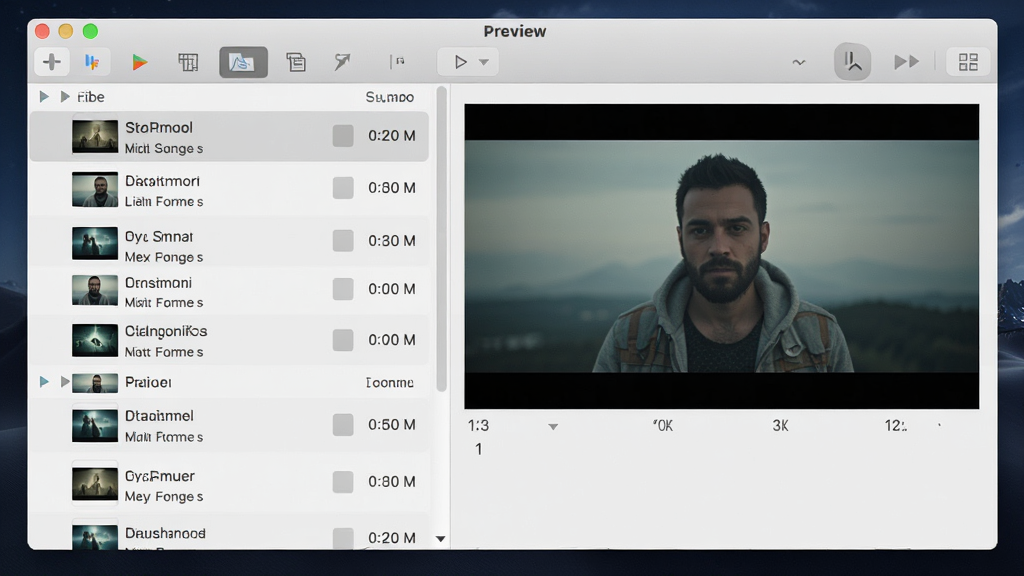Screen dimensions: 1024x576
Task: Click the orange-green play arrow icon
Action: 139,62
